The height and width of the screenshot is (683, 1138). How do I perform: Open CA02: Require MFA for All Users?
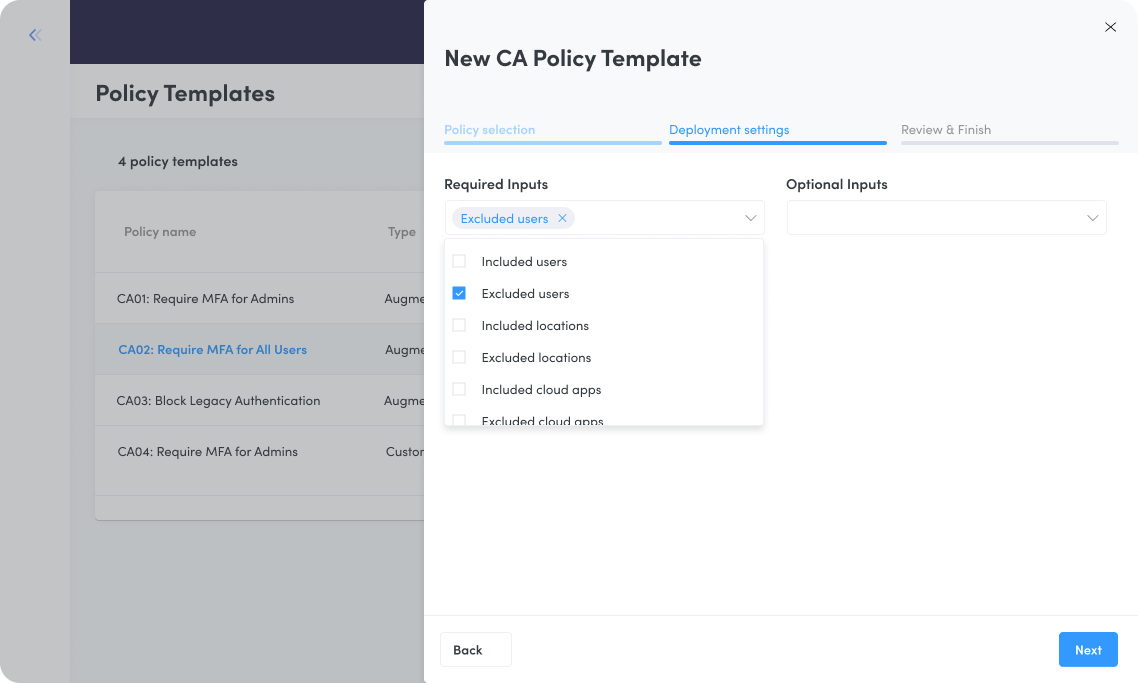(213, 349)
